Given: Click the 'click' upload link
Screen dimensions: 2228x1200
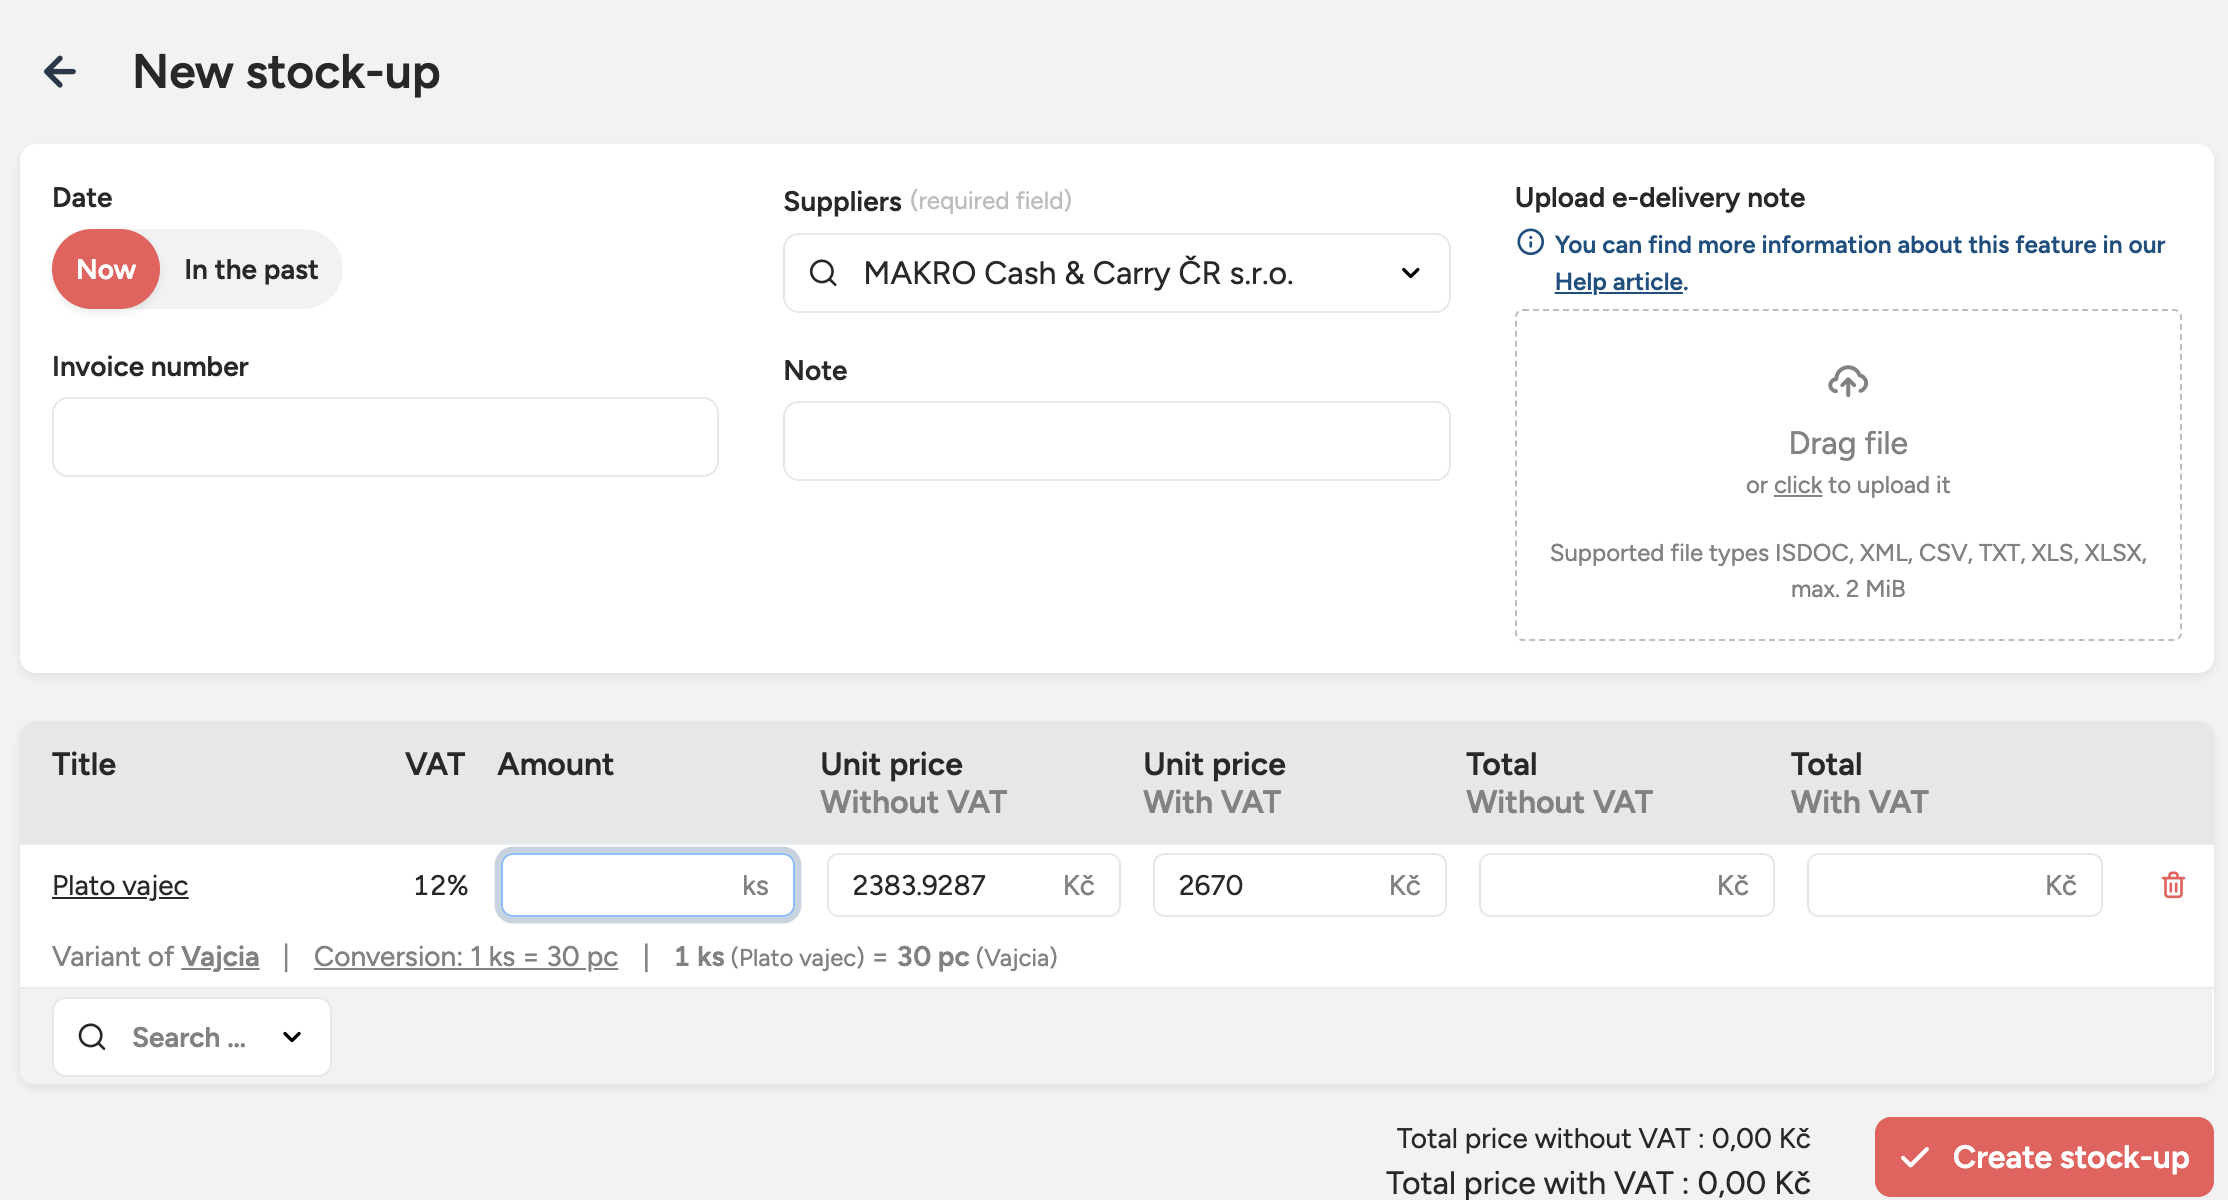Looking at the screenshot, I should pos(1797,485).
